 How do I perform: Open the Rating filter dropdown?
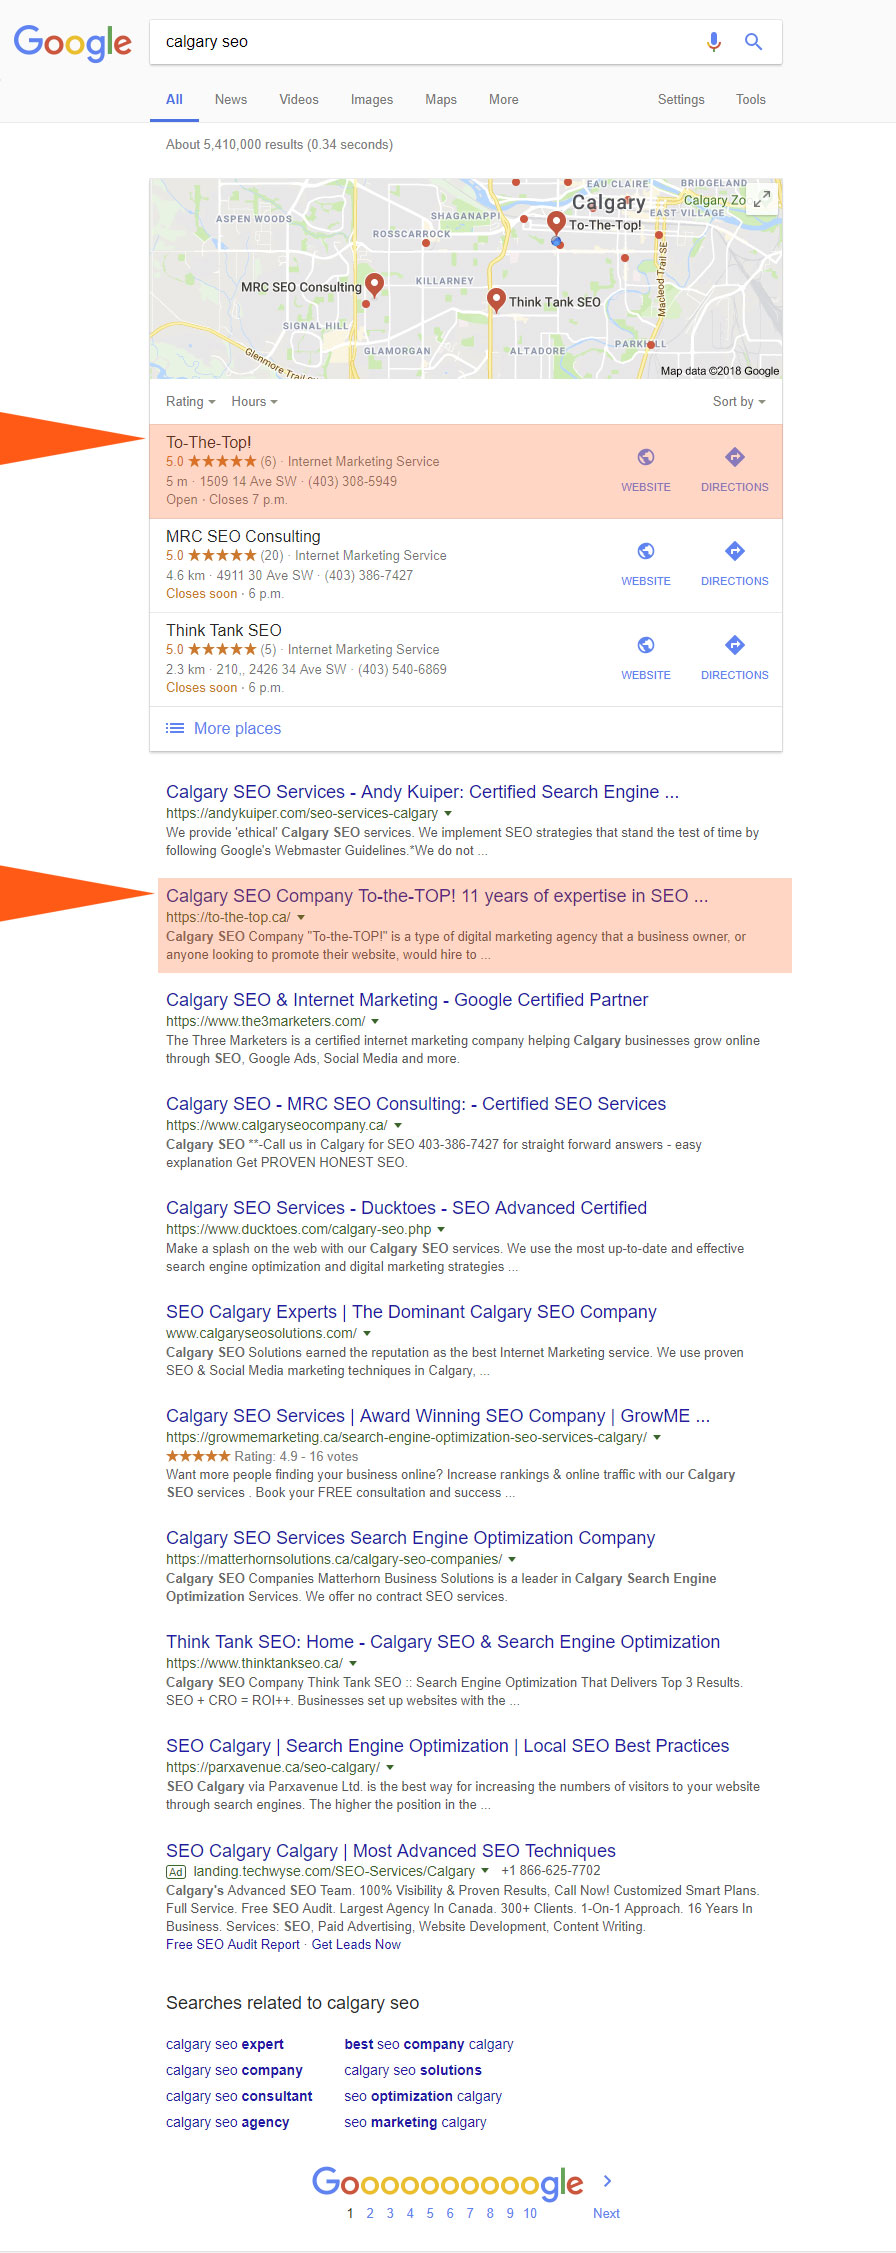coord(190,401)
